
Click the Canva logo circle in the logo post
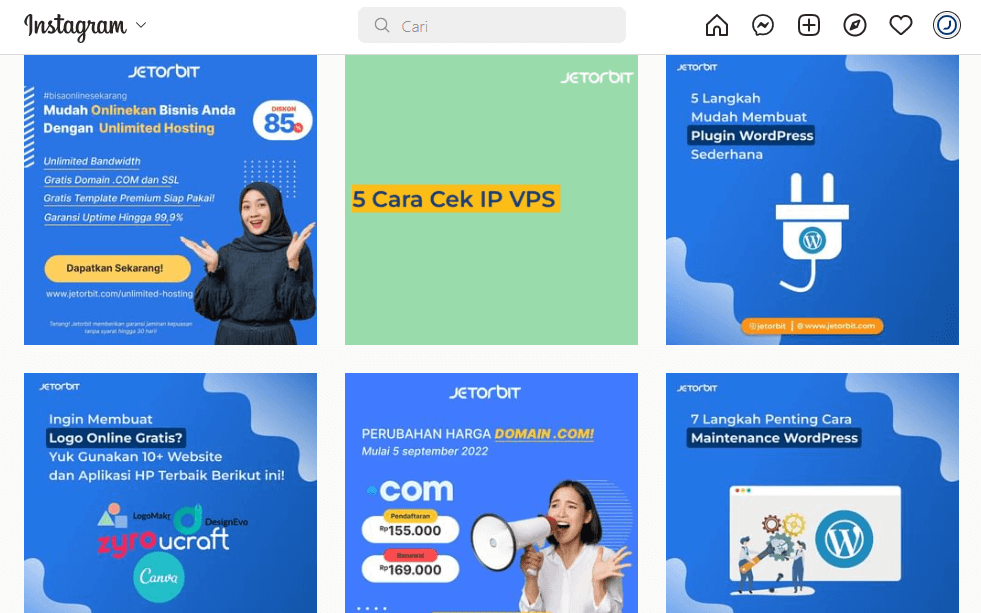[159, 577]
